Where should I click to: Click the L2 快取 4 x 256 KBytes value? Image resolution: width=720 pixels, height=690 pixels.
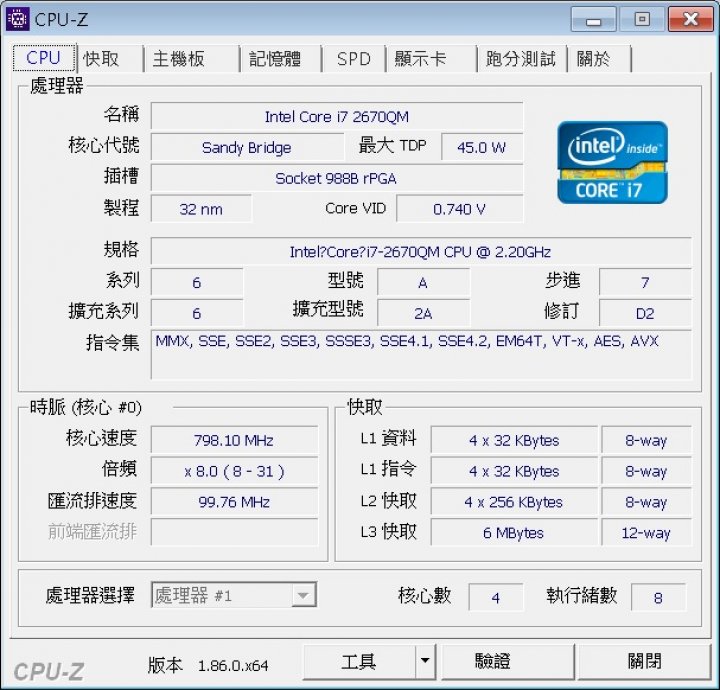pyautogui.click(x=514, y=502)
